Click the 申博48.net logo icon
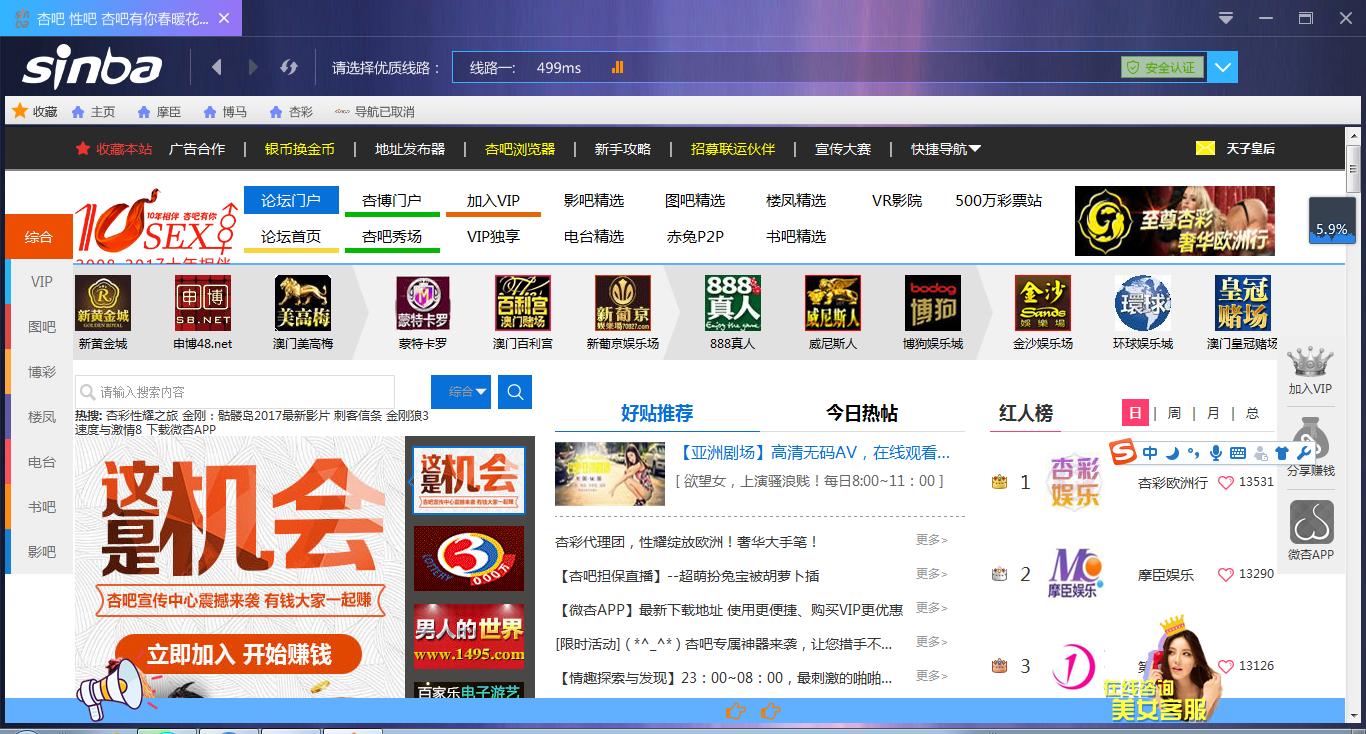 tap(203, 303)
